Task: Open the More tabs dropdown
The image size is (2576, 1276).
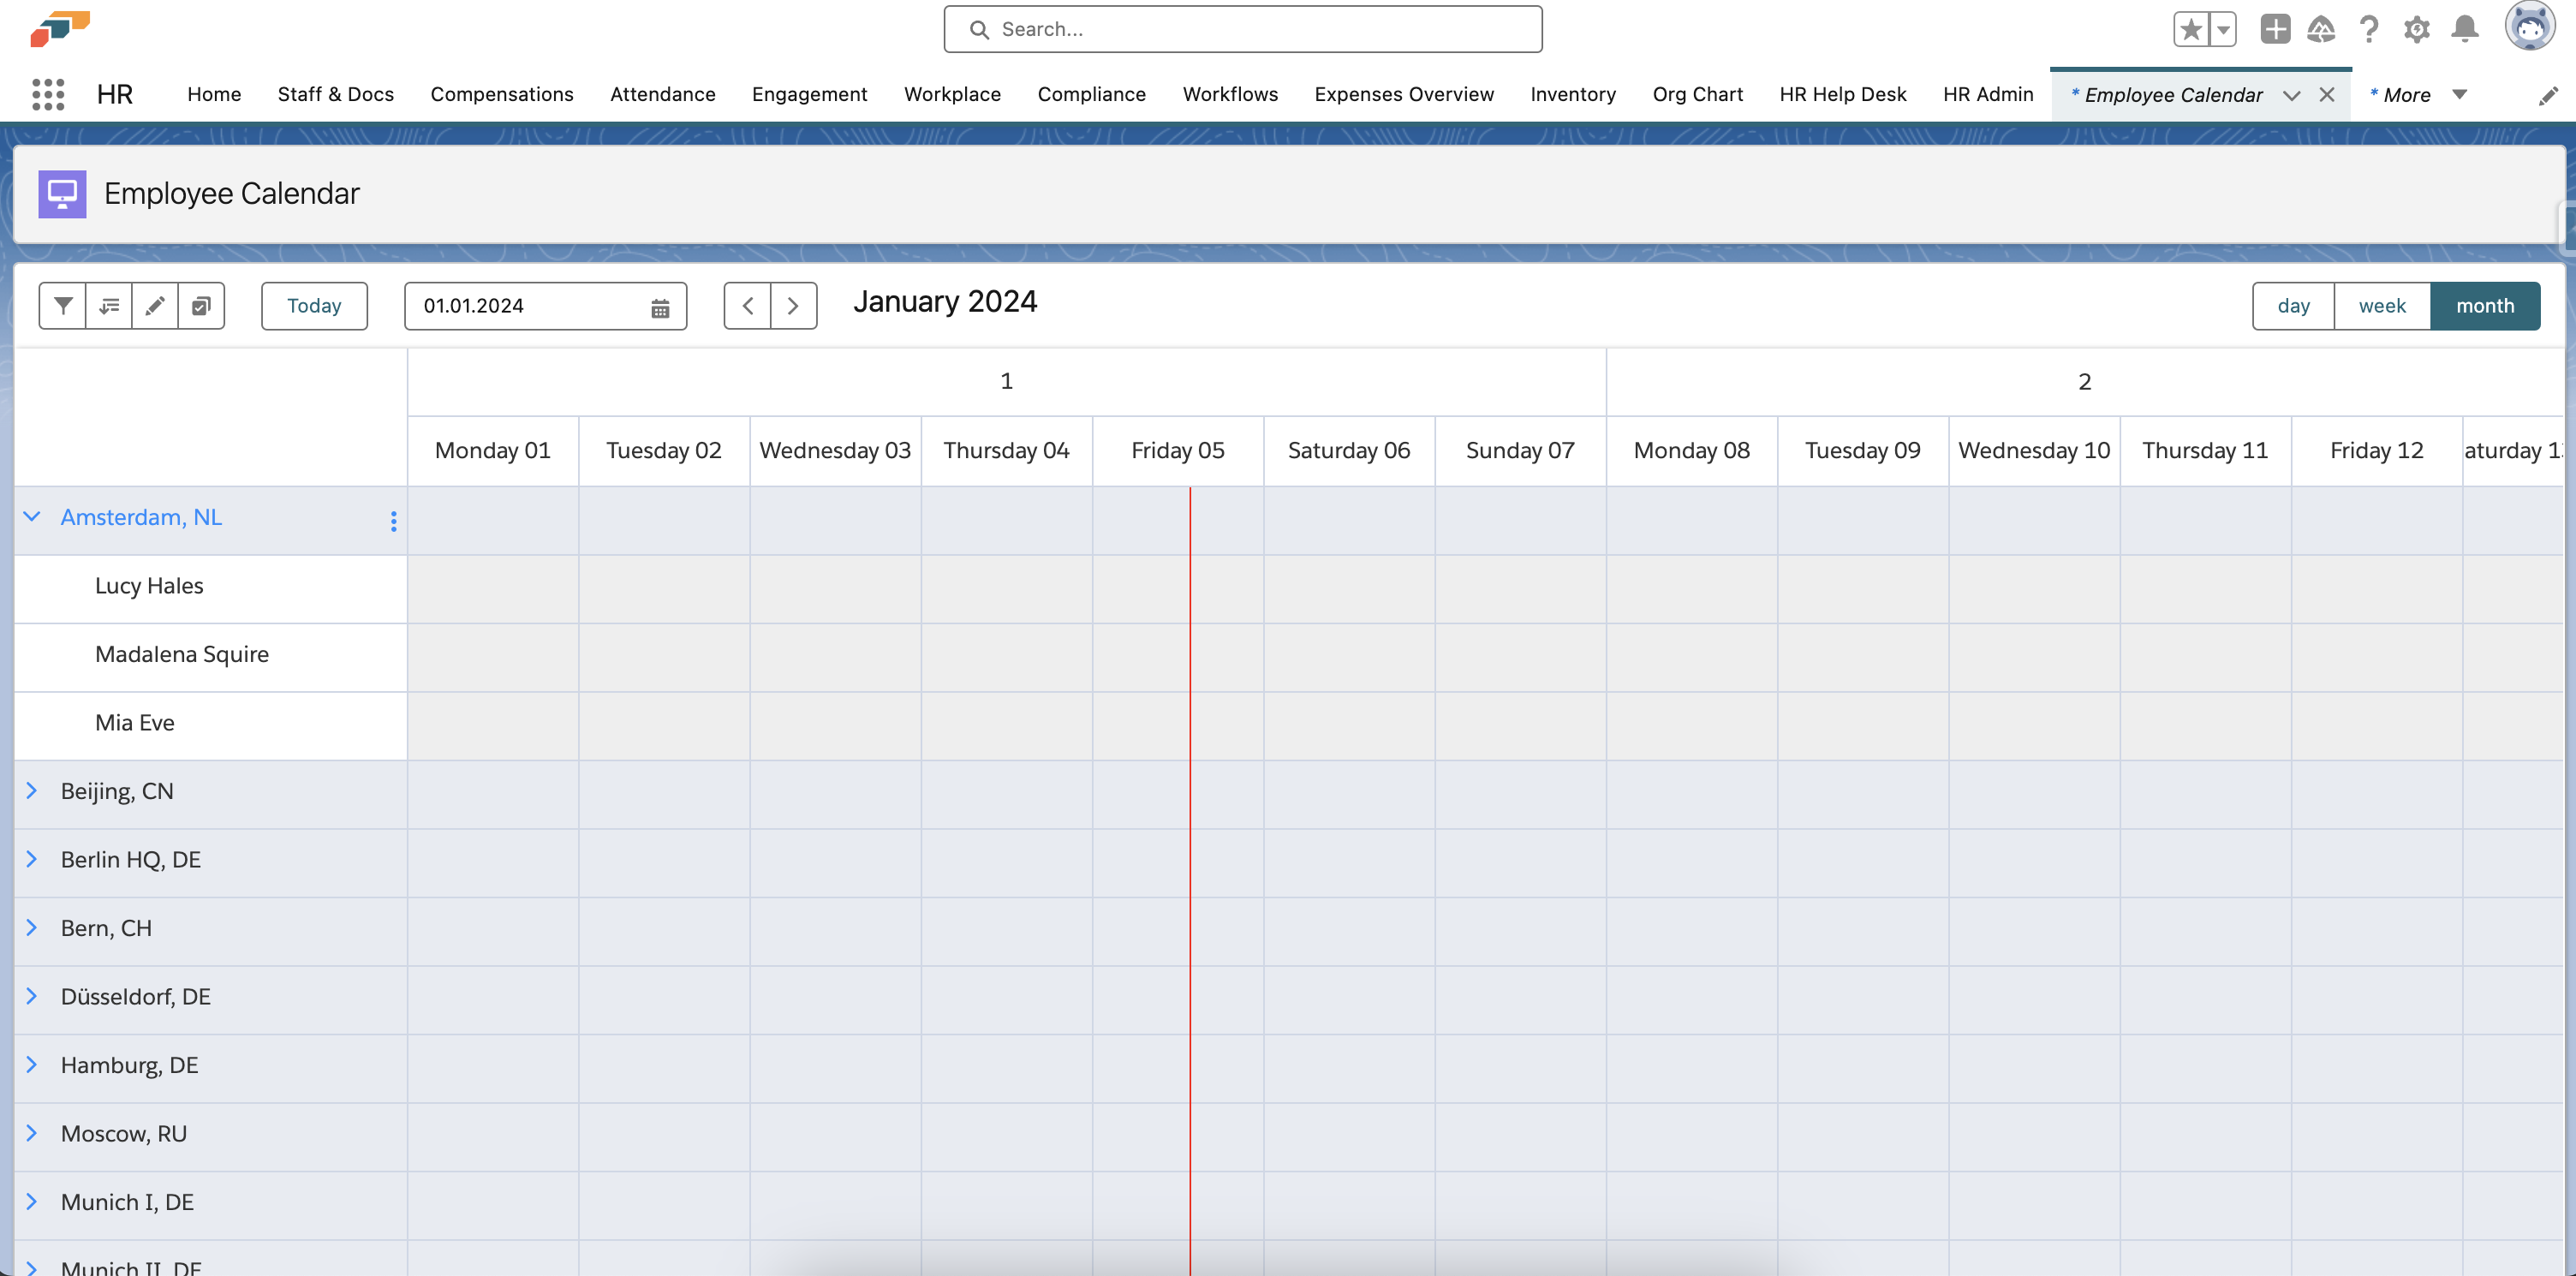Action: pyautogui.click(x=2459, y=94)
